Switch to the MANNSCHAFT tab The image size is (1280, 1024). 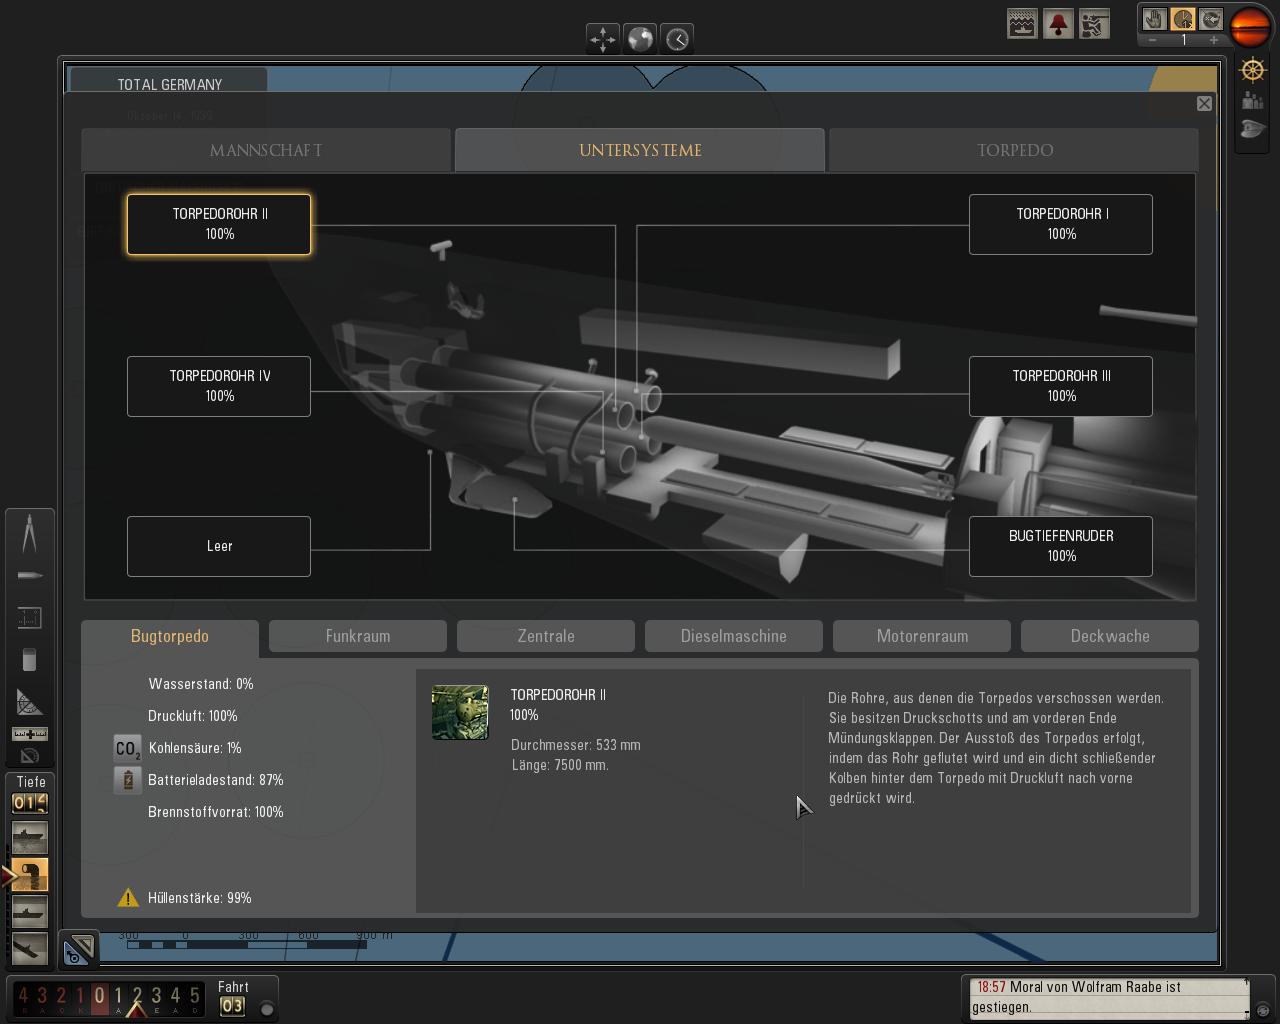(266, 150)
